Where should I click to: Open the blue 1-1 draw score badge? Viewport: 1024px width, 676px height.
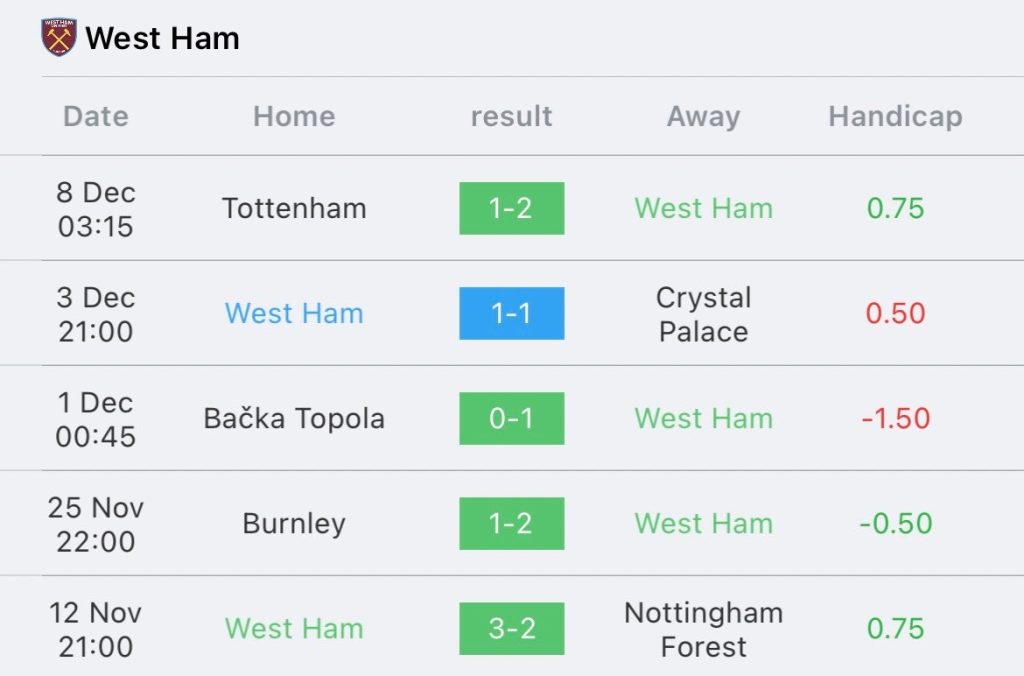point(511,314)
